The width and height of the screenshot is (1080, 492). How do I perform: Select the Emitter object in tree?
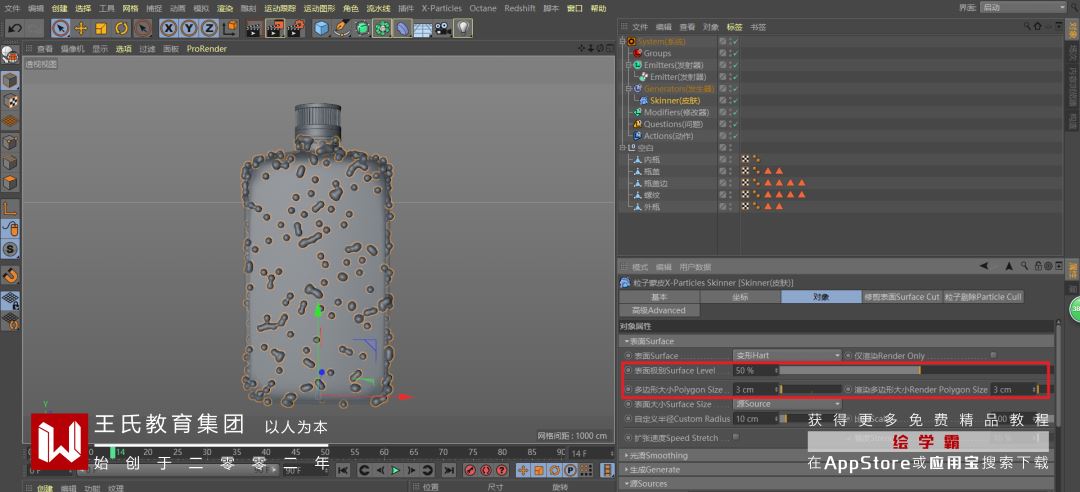[677, 77]
